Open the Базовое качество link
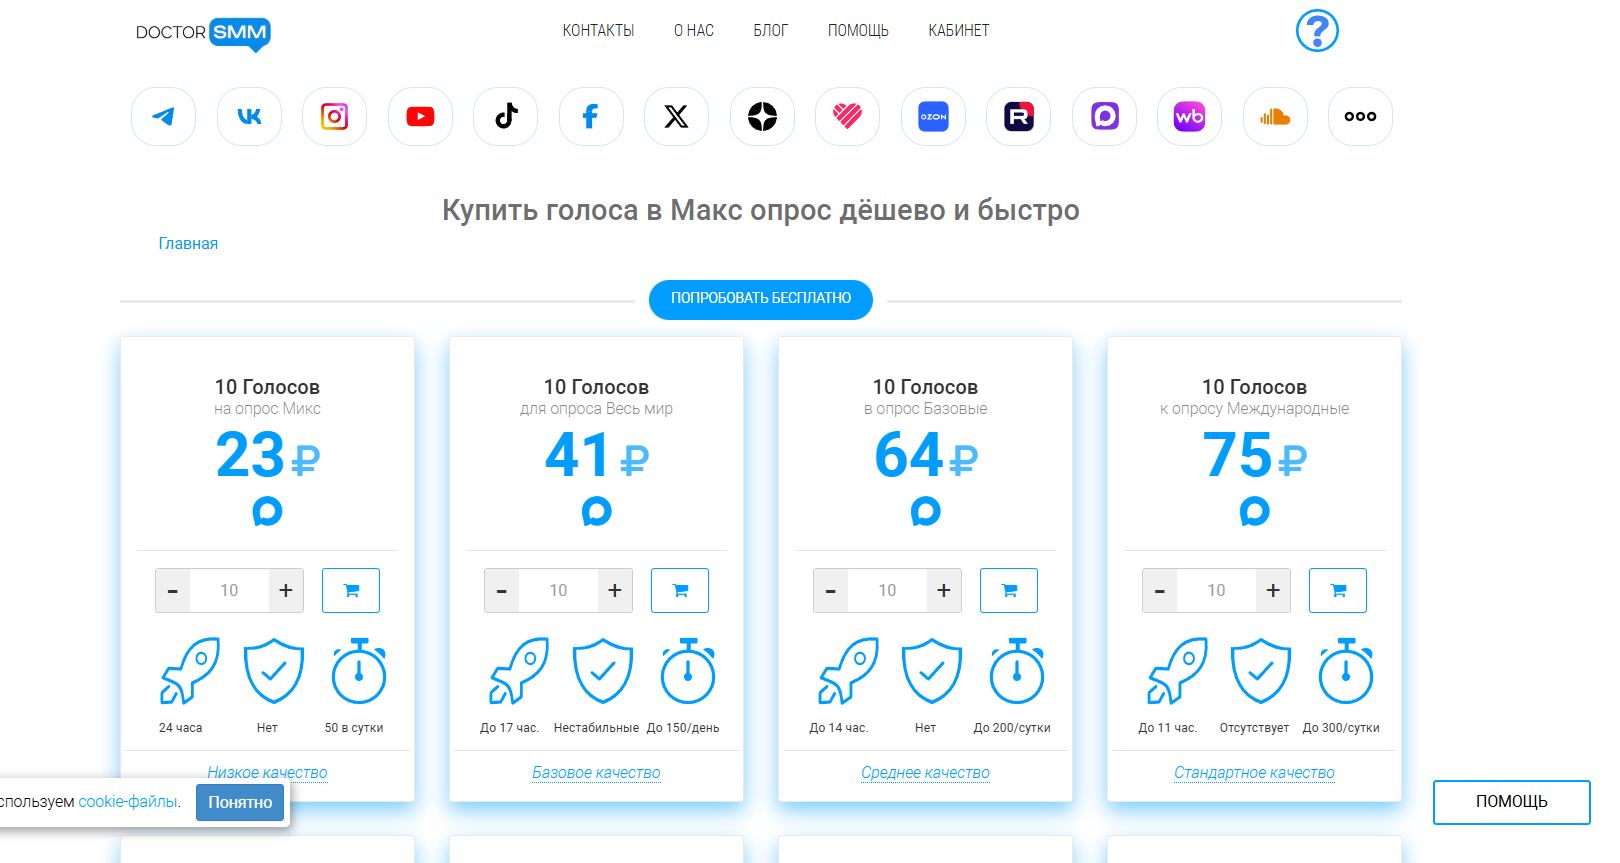The height and width of the screenshot is (863, 1620). tap(596, 773)
